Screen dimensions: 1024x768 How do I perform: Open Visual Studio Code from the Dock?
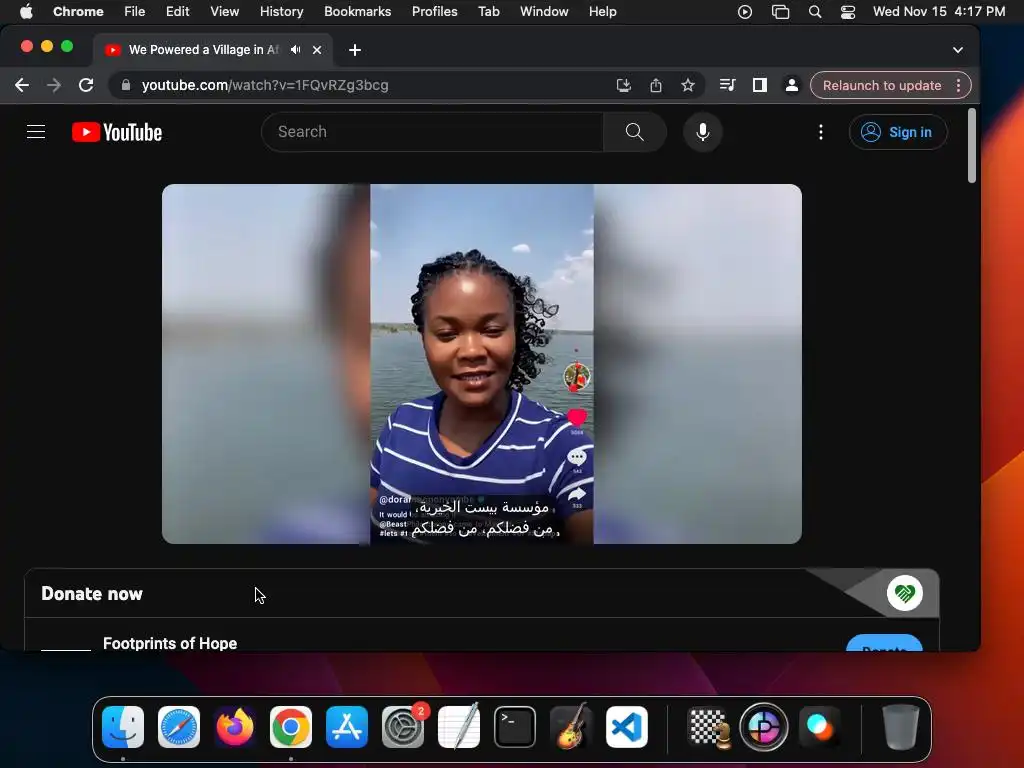tap(627, 727)
